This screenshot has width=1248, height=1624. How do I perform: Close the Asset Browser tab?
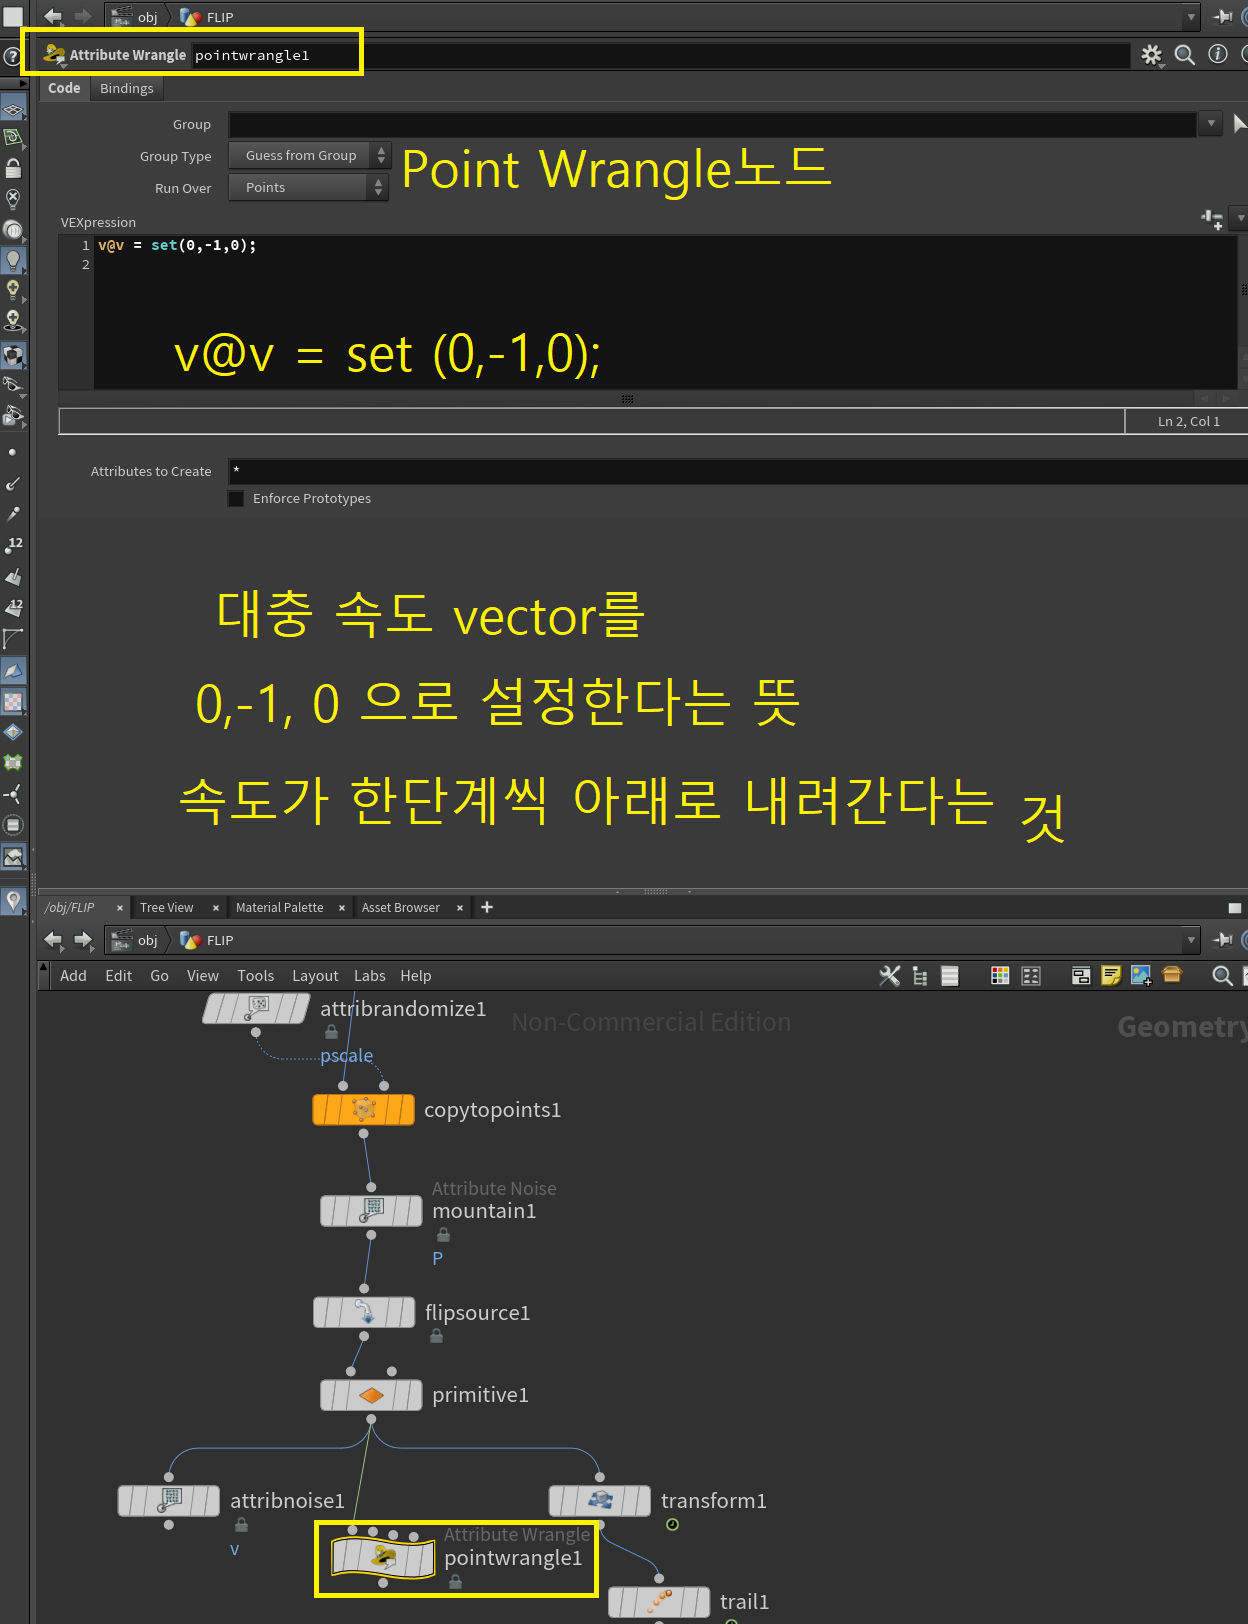click(x=460, y=908)
